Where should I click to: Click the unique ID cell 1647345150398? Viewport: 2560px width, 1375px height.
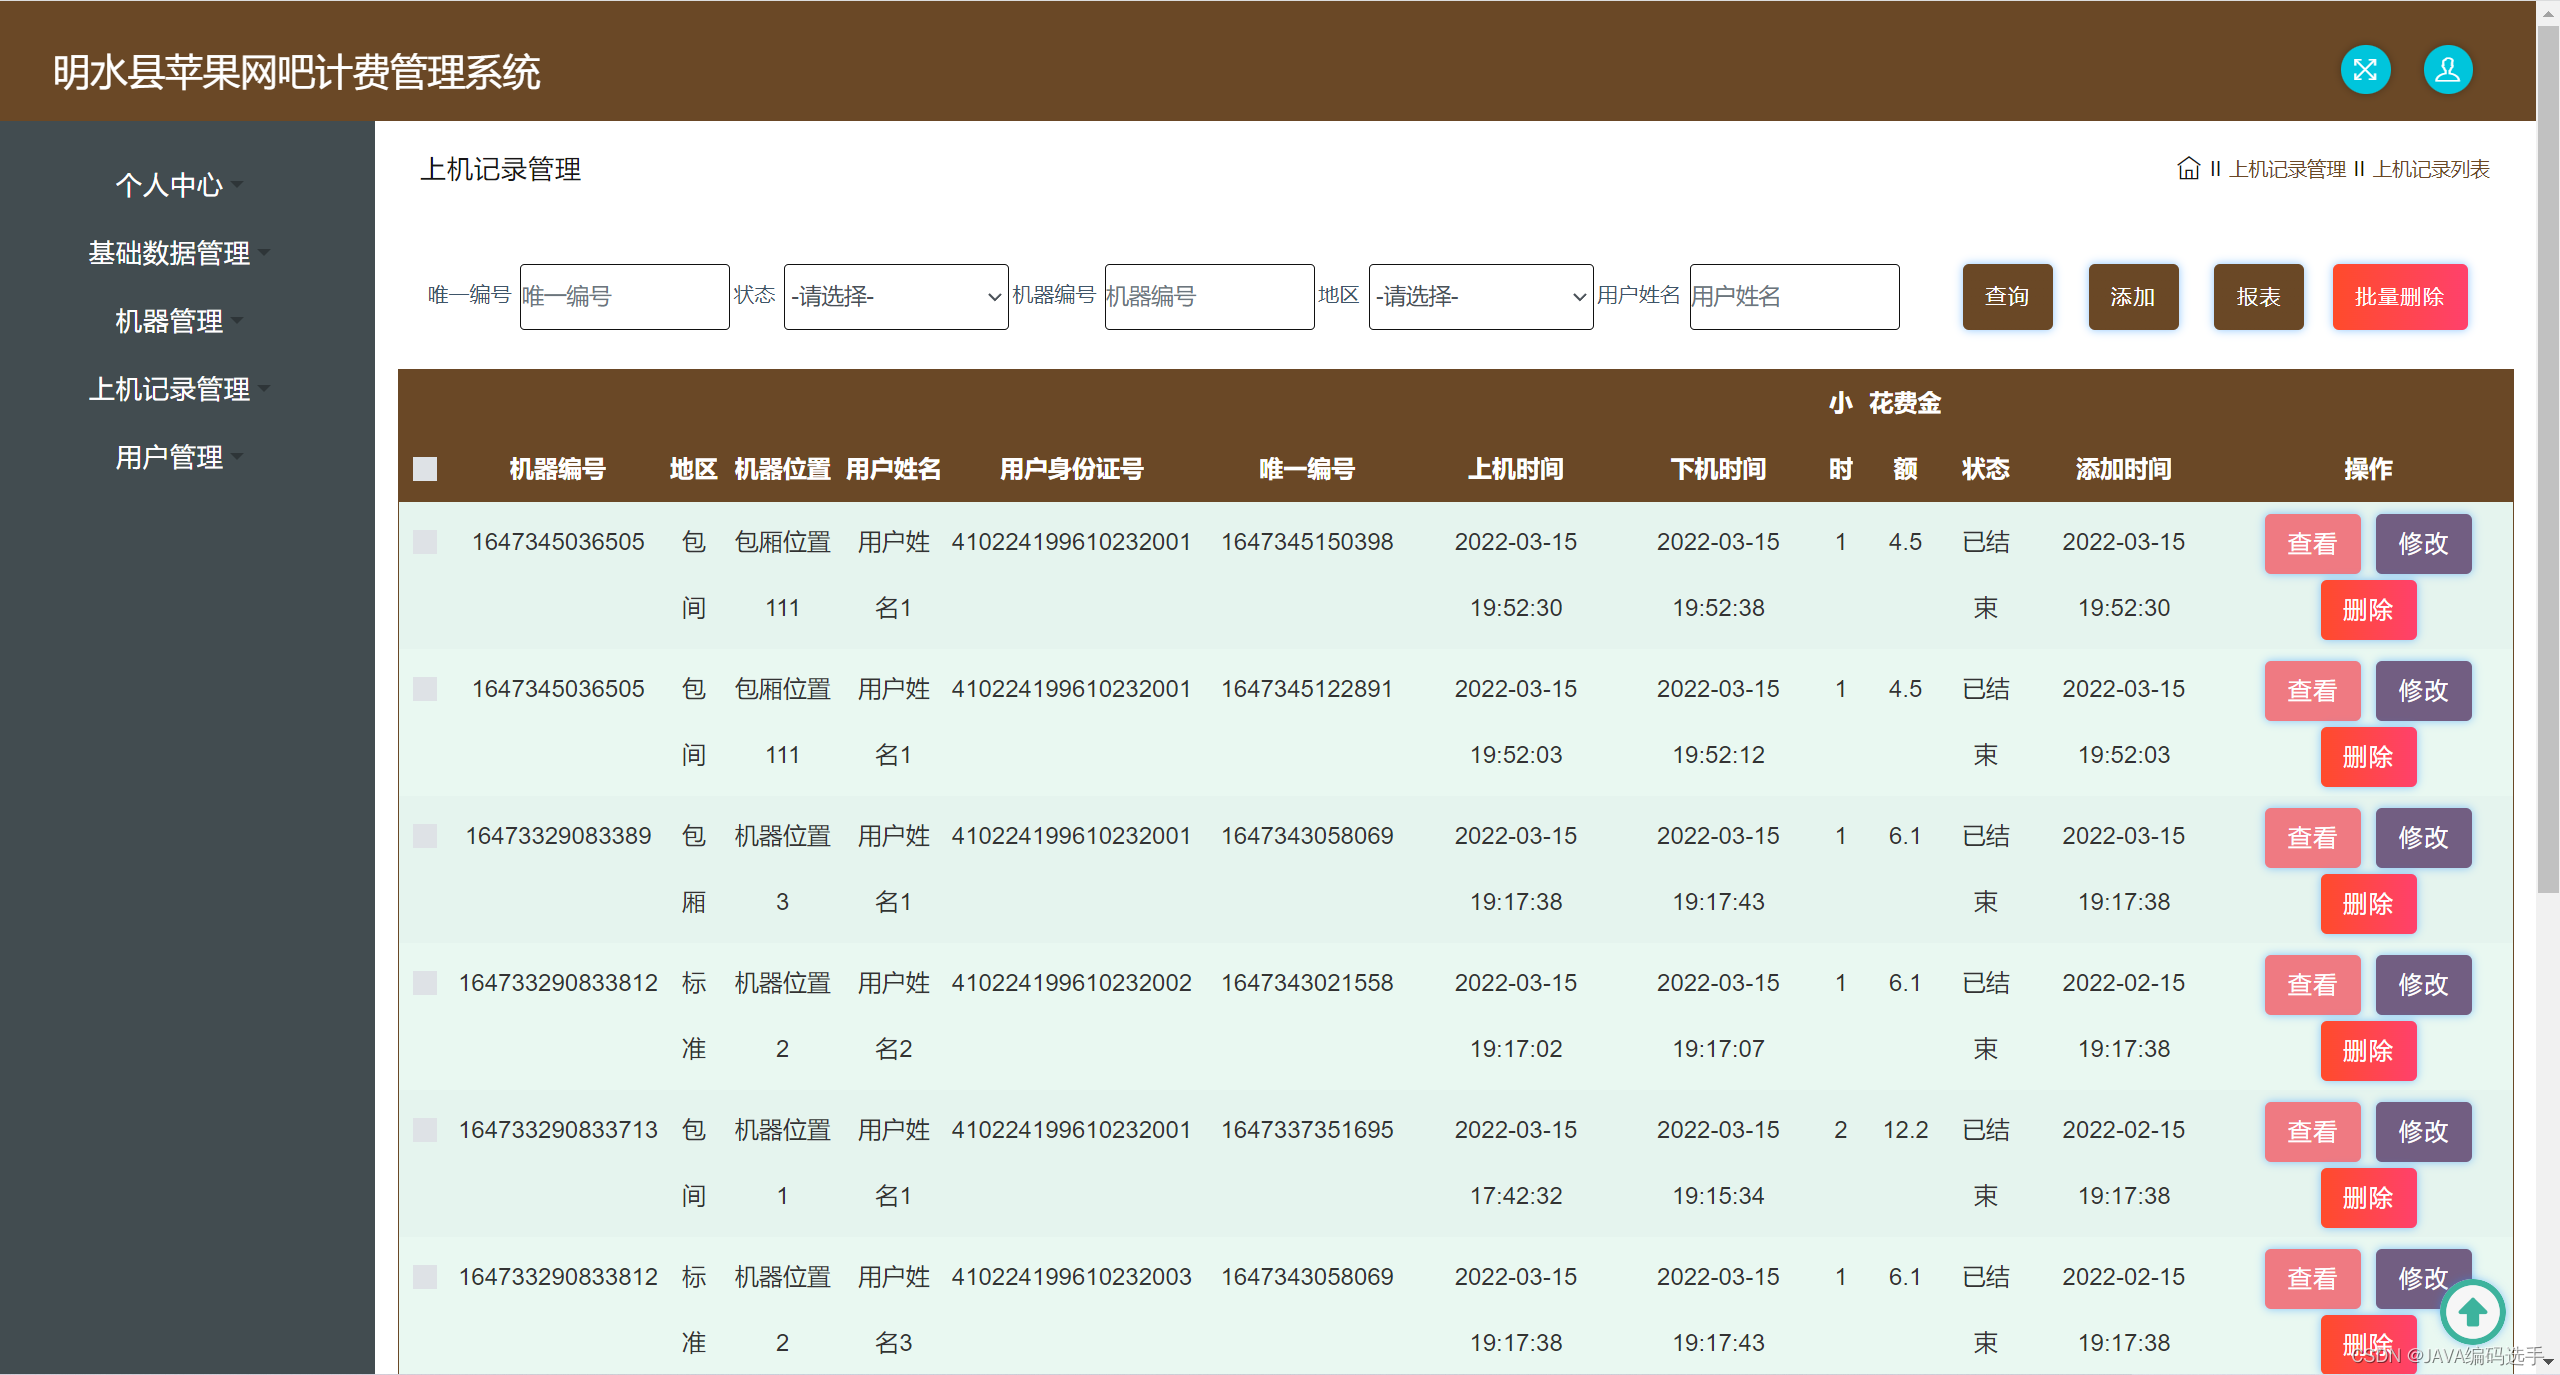coord(1307,542)
